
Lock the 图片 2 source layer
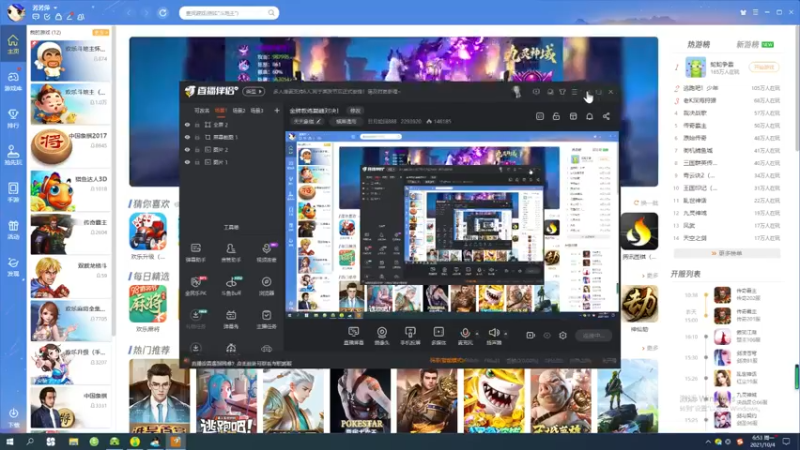pos(197,149)
